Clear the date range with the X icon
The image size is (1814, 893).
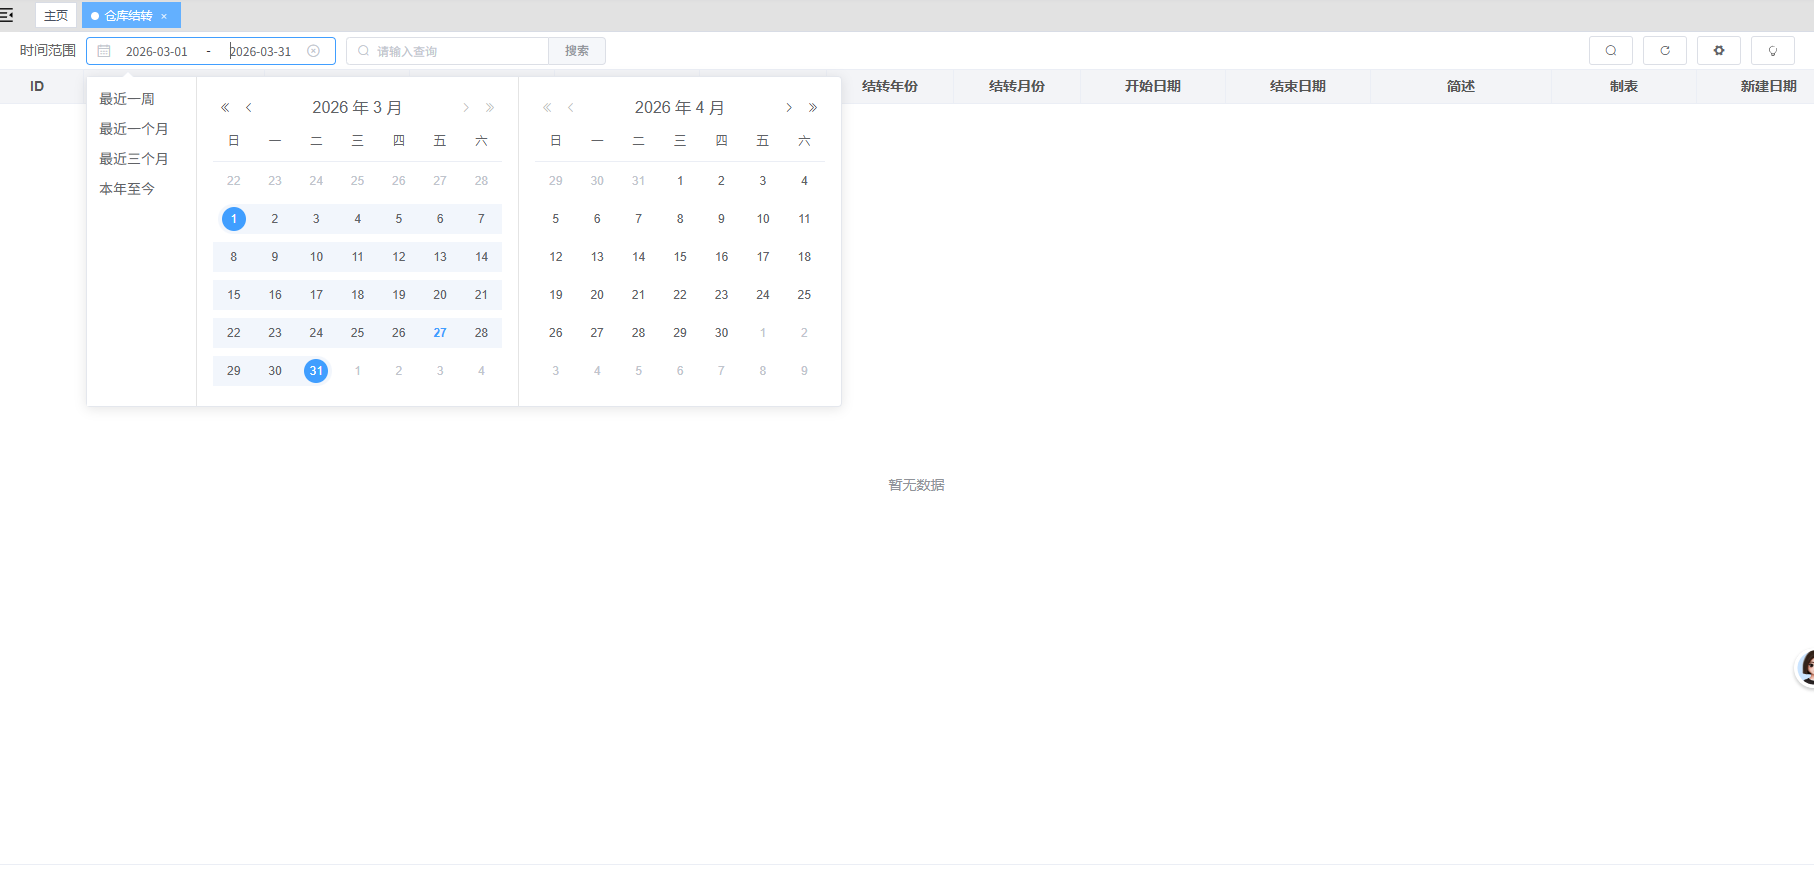point(314,51)
